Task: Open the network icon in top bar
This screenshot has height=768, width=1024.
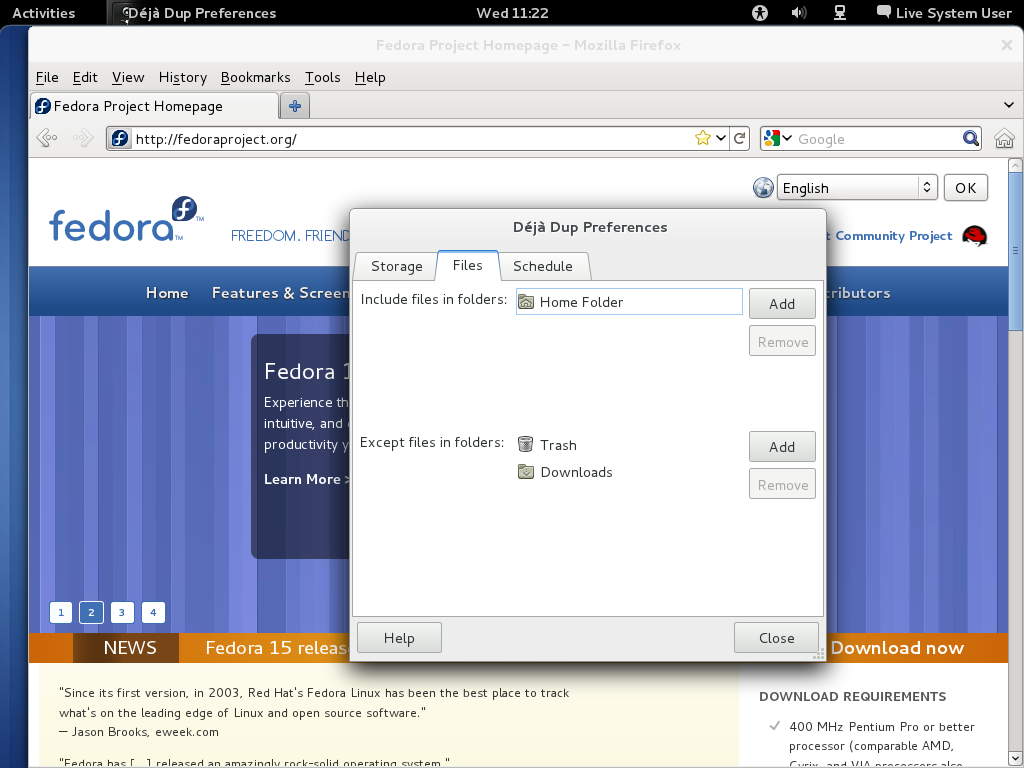Action: [x=840, y=12]
